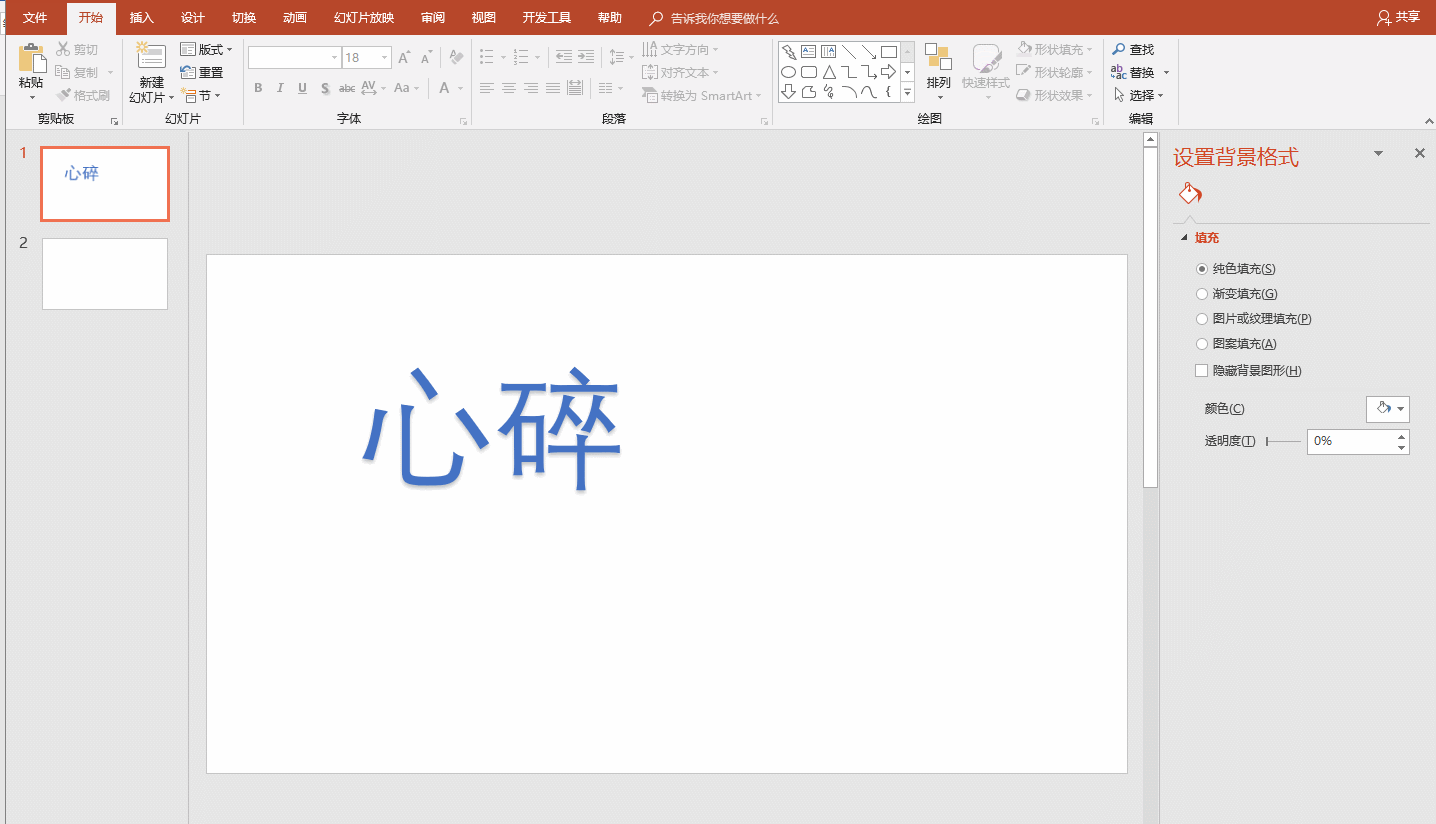The image size is (1436, 824).
Task: Click the Share (共享) button
Action: click(x=1399, y=17)
